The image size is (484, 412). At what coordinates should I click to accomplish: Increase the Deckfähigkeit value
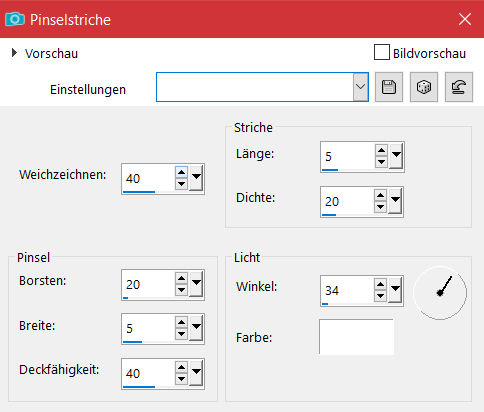coord(181,367)
